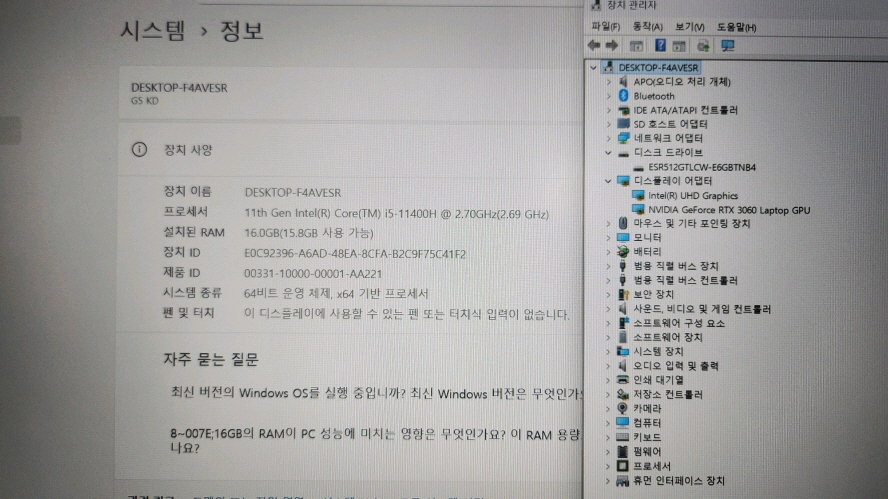Expand the 네트워크 어댑터 node arrow
This screenshot has height=499, width=888.
point(608,138)
